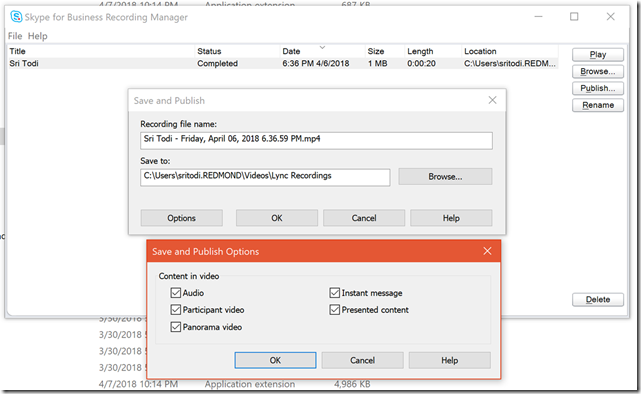
Task: Click the Completed status cell
Action: [x=217, y=63]
